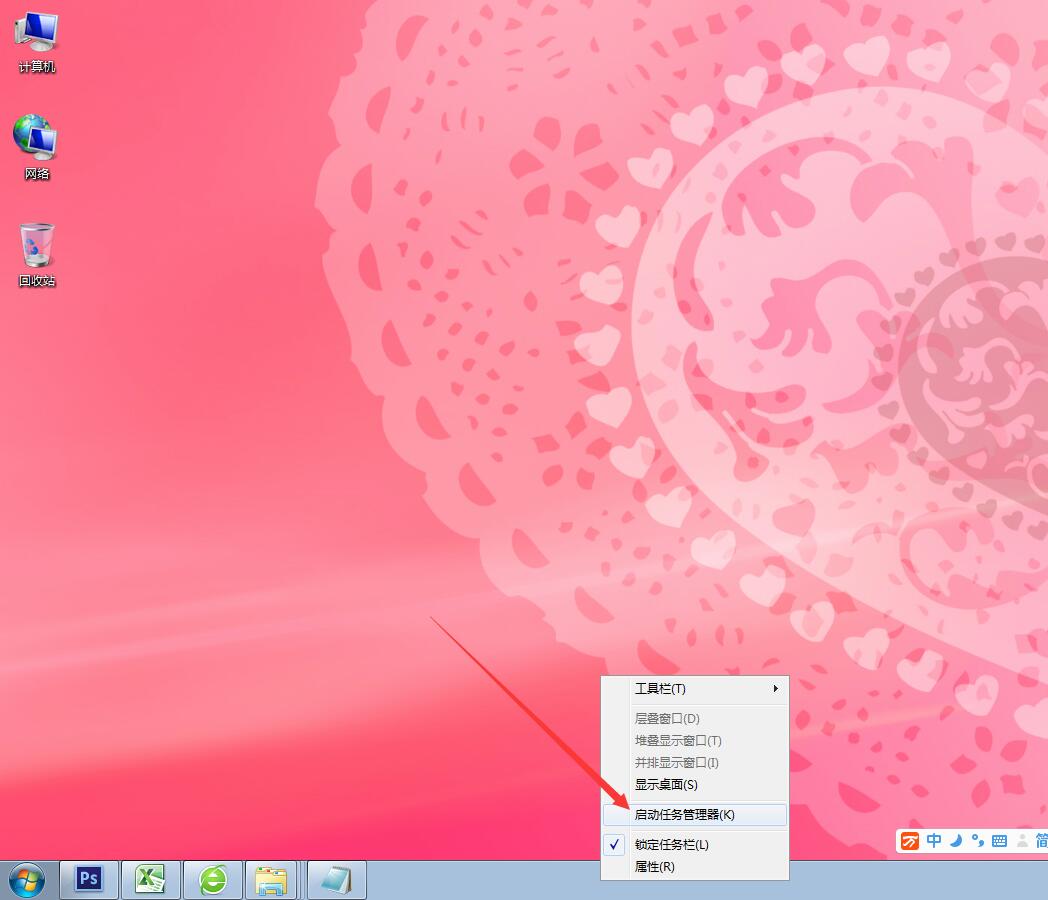Viewport: 1048px width, 900px height.
Task: Select 显示桌面(S) menu entry
Action: tap(666, 785)
